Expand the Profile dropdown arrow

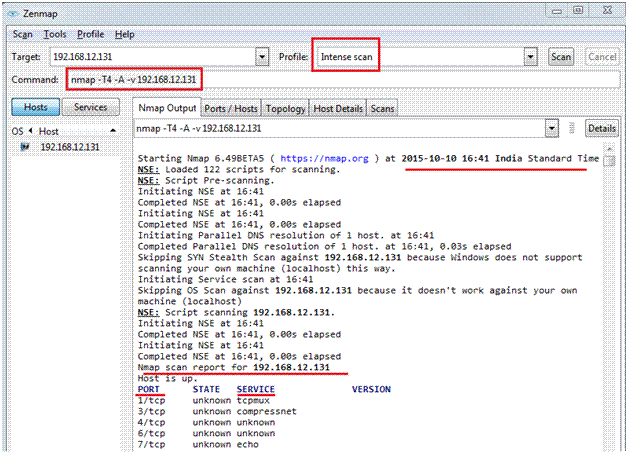pos(530,57)
